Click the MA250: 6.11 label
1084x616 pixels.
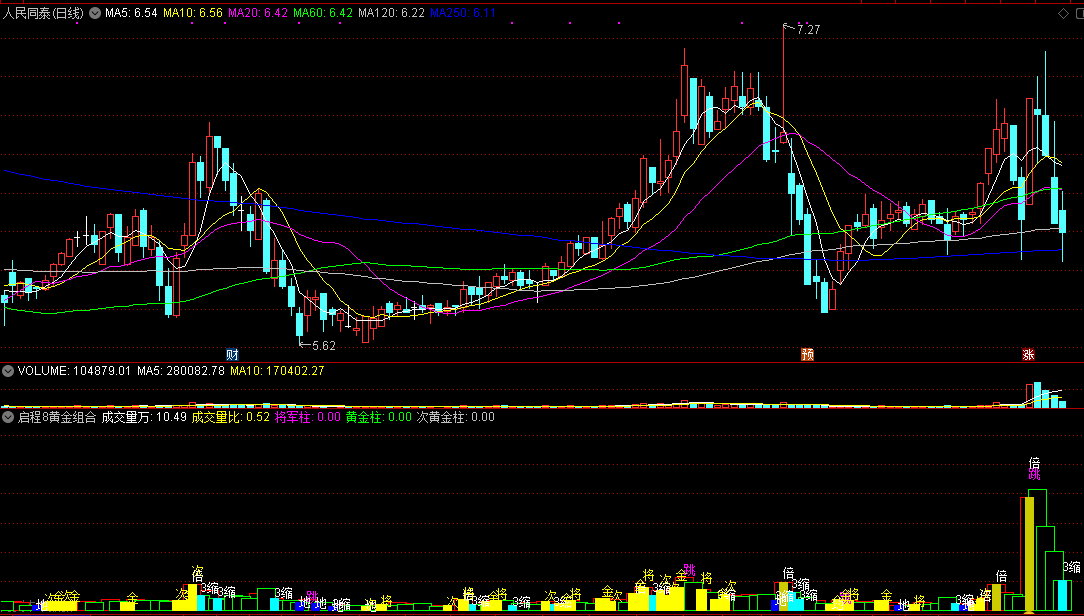(x=463, y=13)
